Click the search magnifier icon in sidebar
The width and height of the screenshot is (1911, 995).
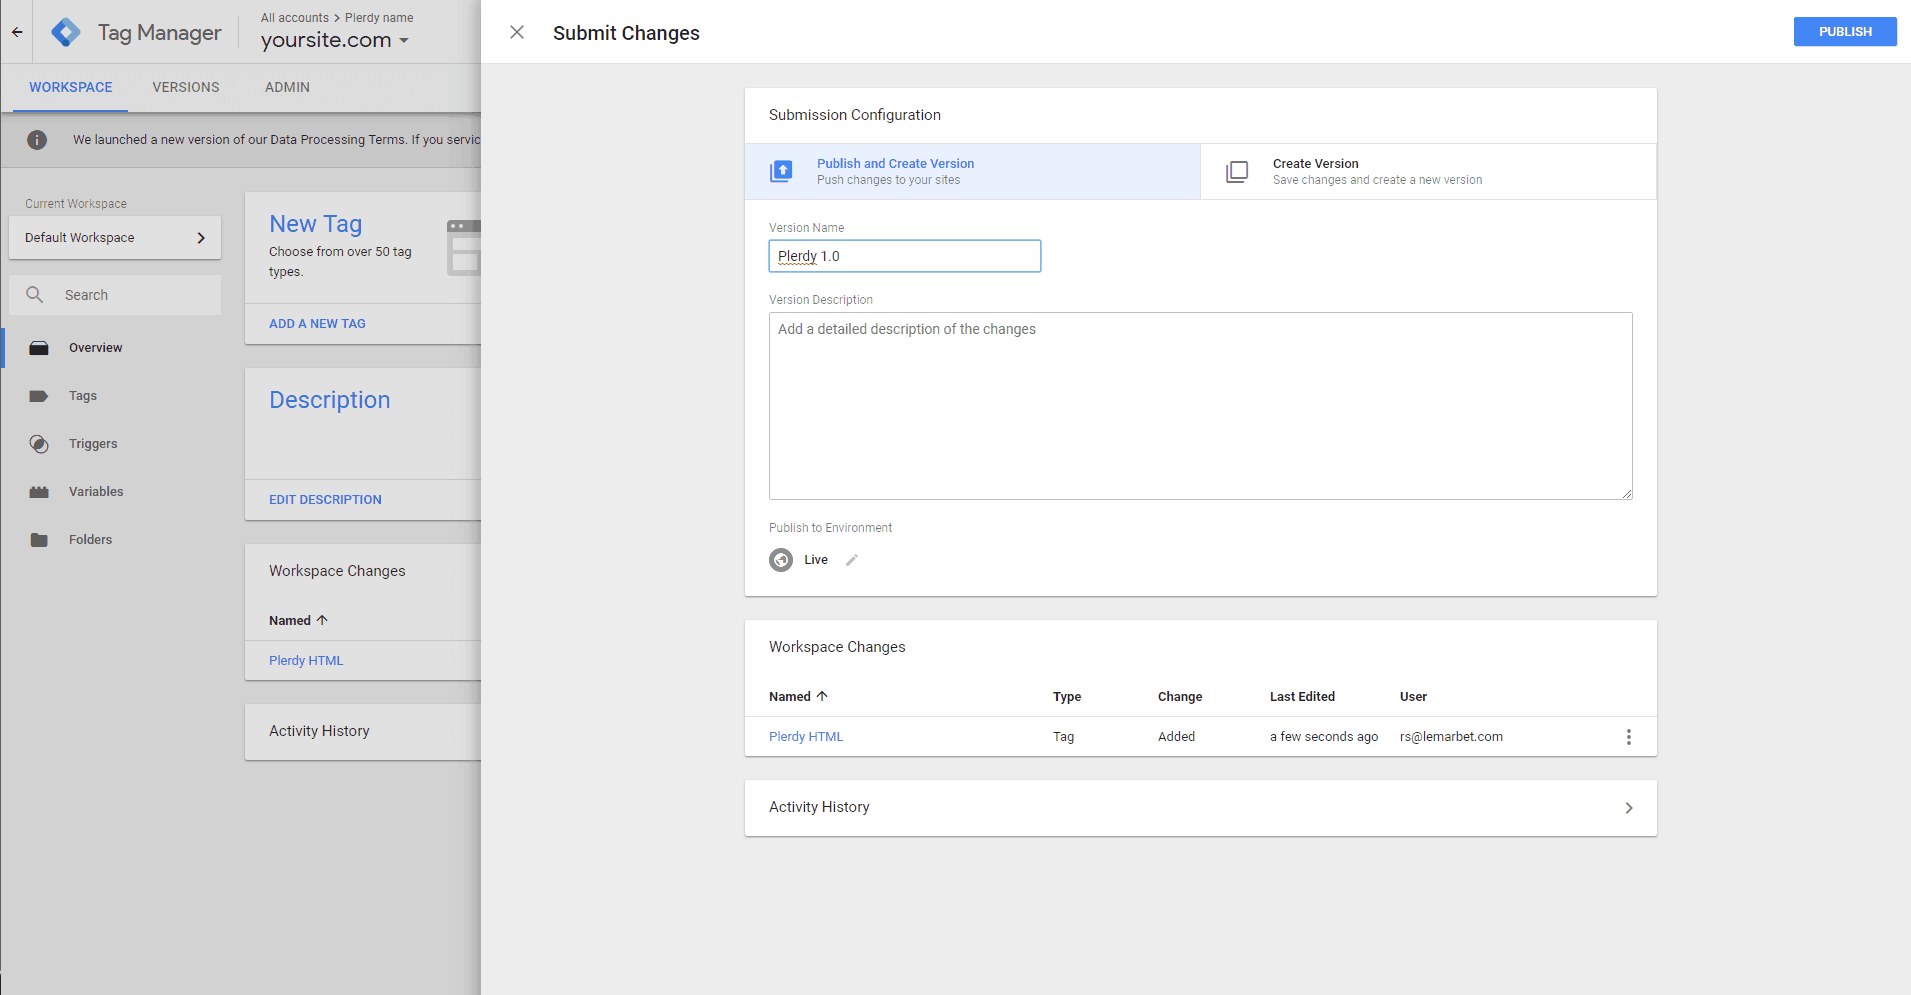[35, 295]
